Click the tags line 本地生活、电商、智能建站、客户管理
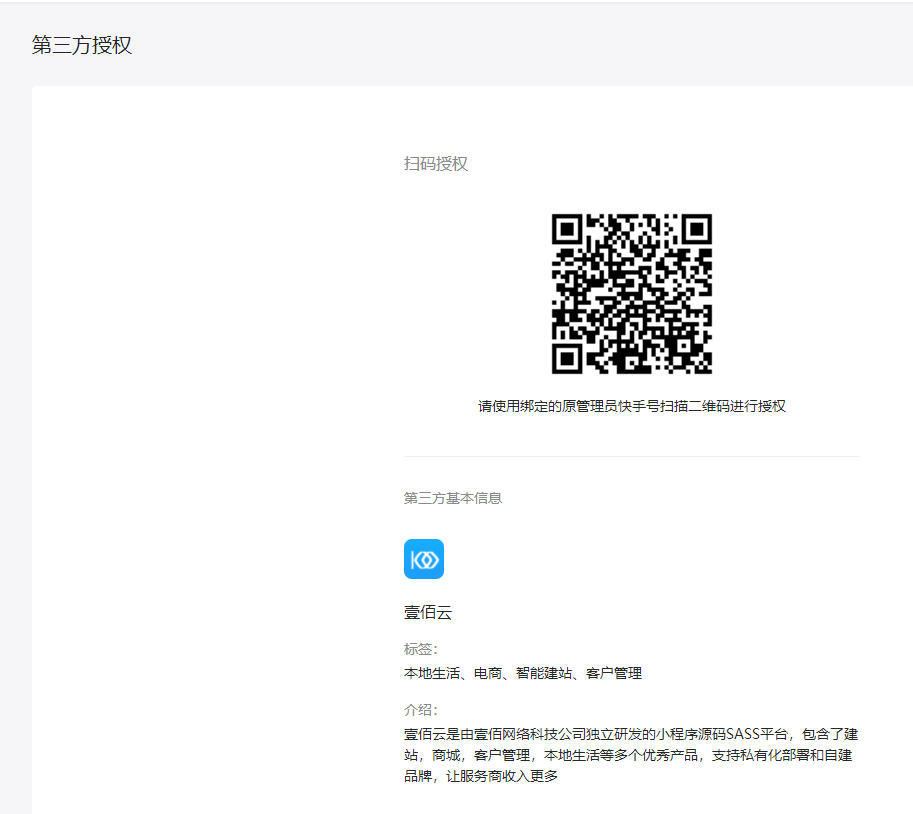 (523, 673)
